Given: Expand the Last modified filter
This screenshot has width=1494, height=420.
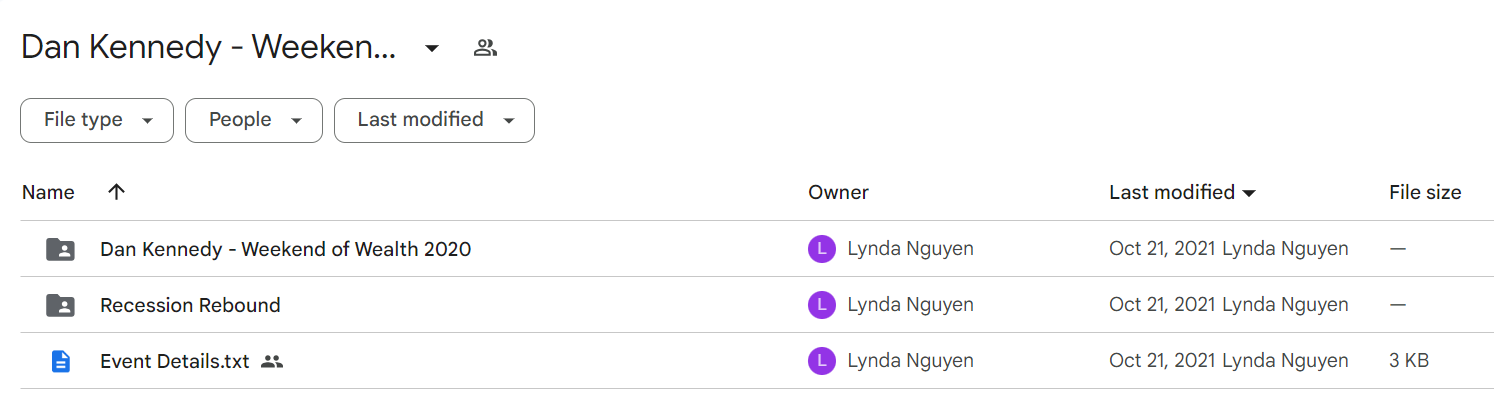Looking at the screenshot, I should pyautogui.click(x=434, y=120).
